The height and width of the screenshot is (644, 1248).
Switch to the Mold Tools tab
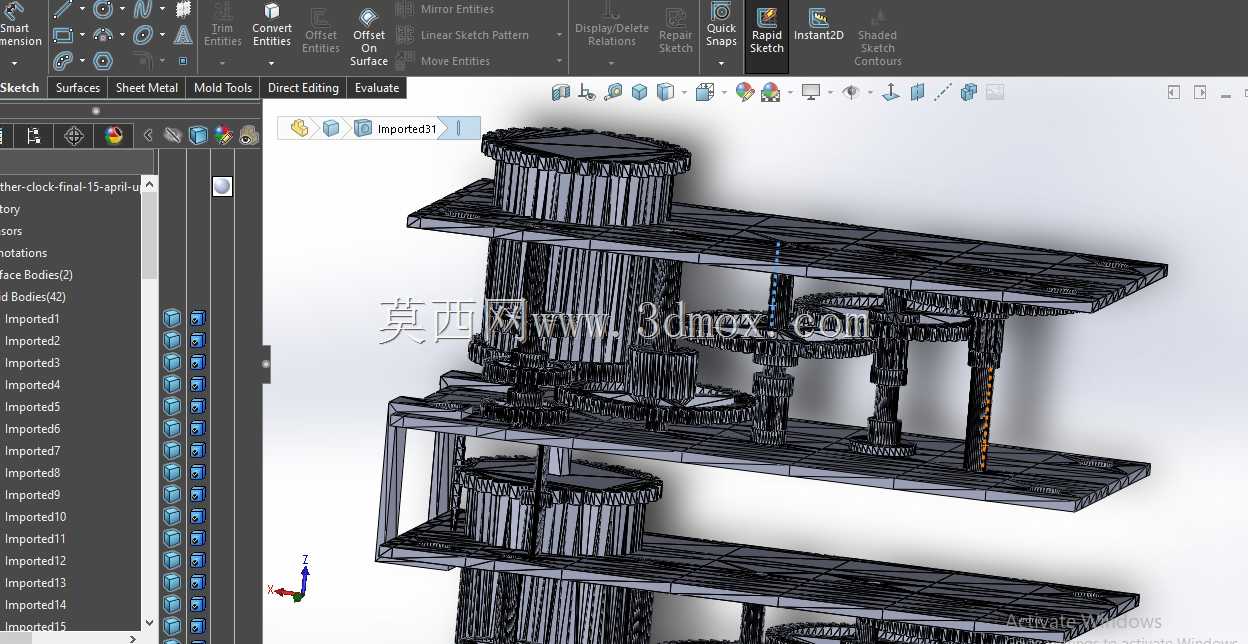(223, 88)
